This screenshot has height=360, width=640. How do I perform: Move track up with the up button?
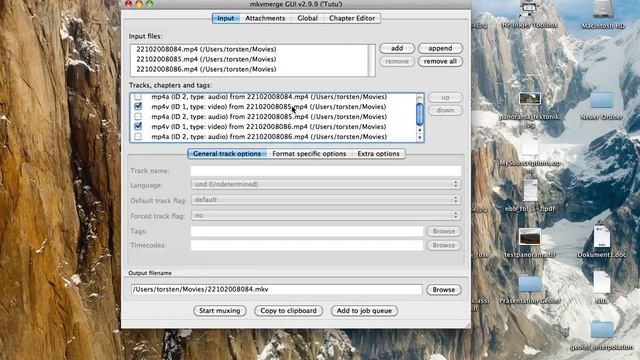click(x=445, y=98)
